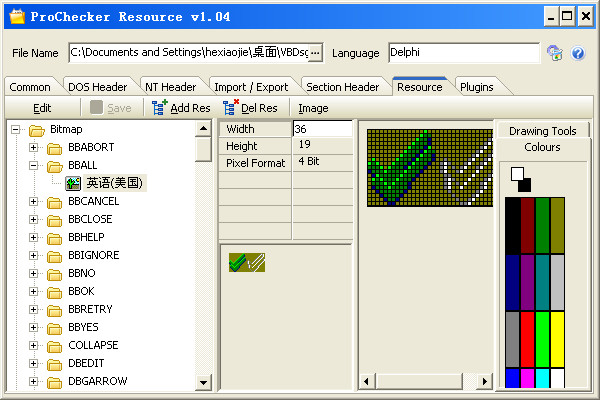Click the Add Res toolbar icon
This screenshot has height=400, width=600.
coord(159,107)
